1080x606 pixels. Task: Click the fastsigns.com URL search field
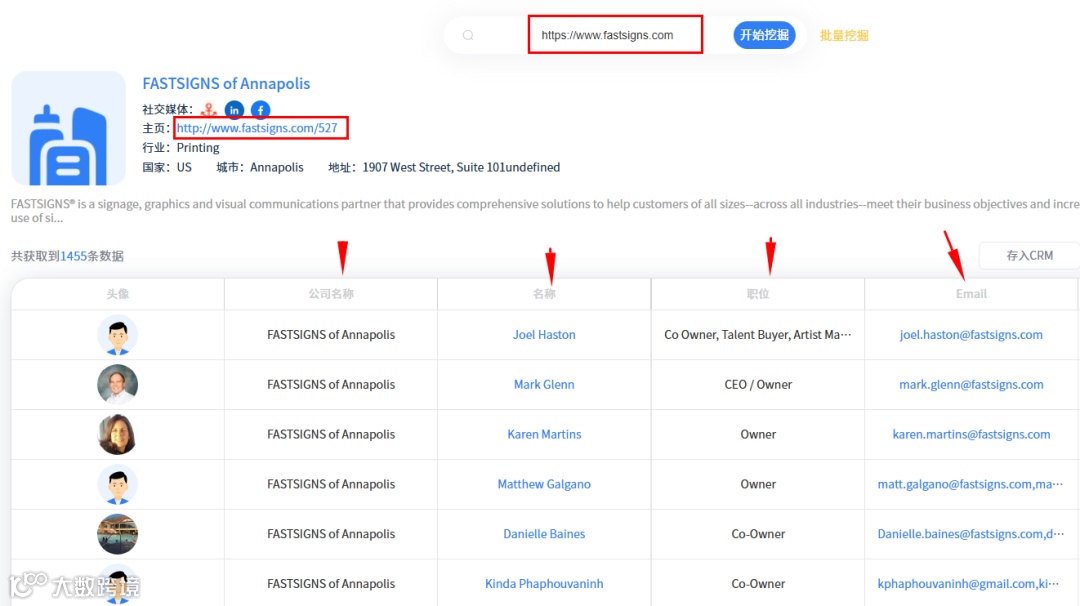pos(615,35)
